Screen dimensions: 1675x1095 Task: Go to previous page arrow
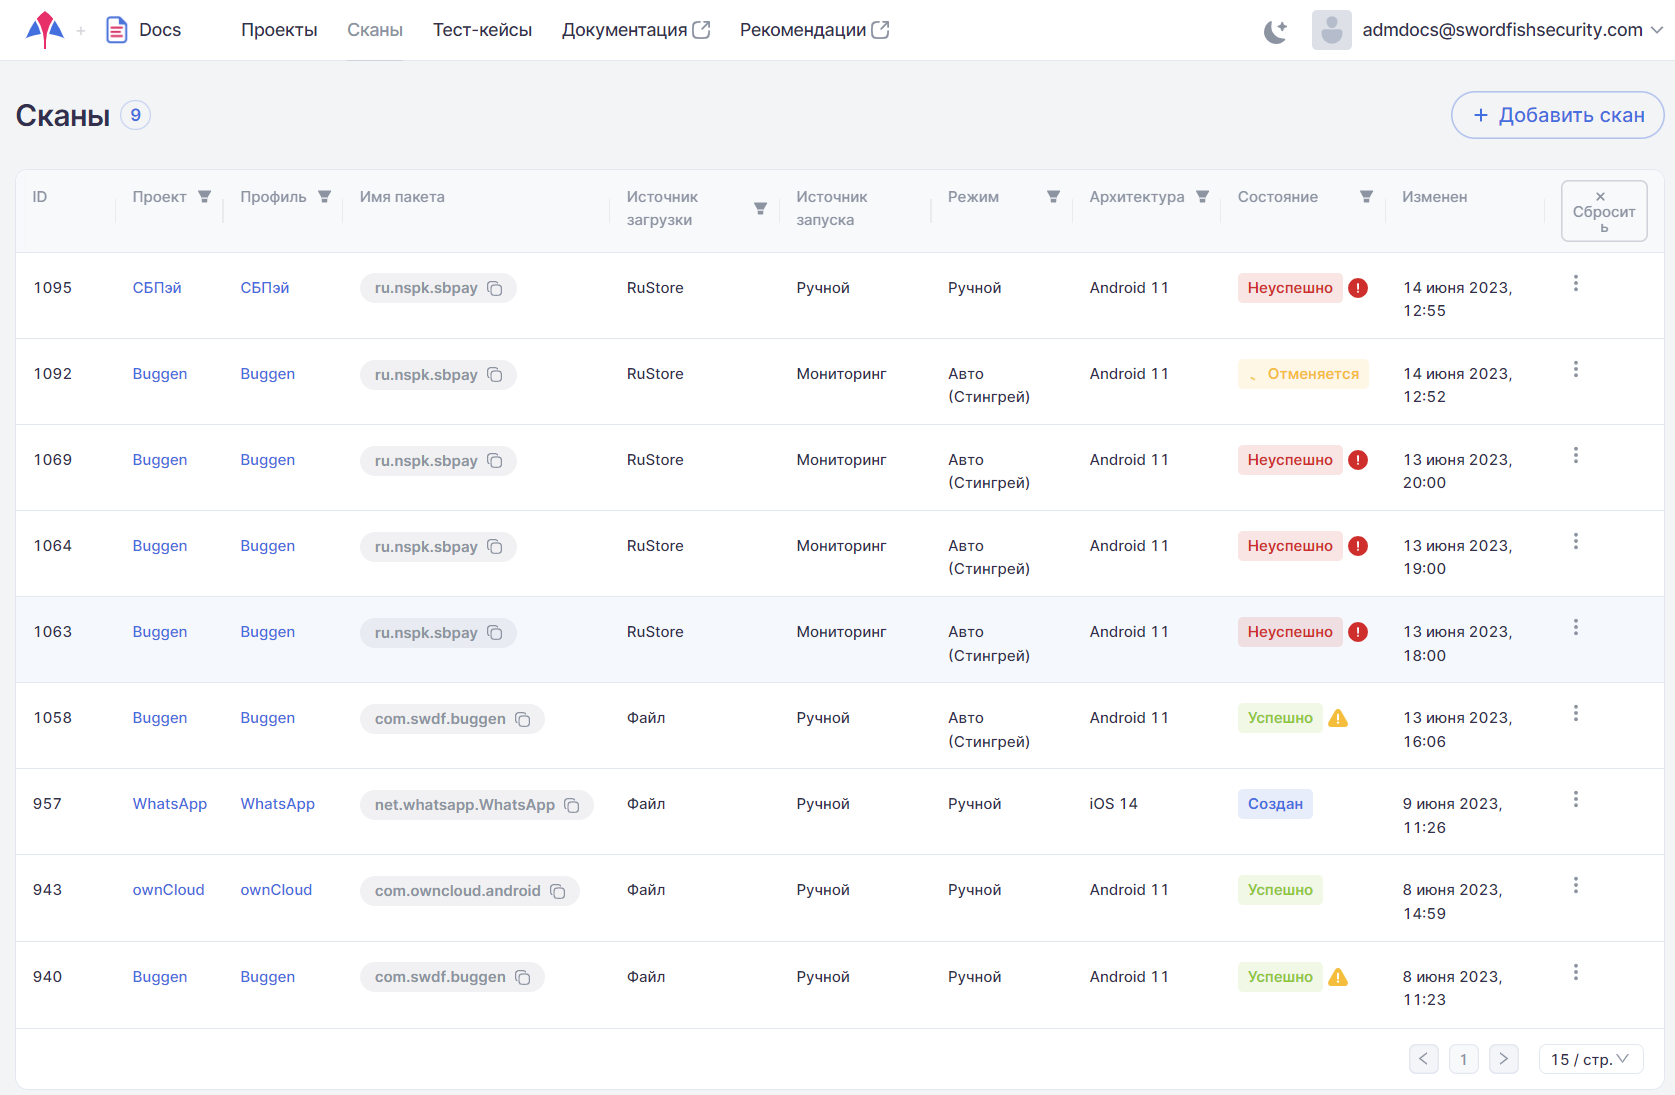click(1424, 1059)
